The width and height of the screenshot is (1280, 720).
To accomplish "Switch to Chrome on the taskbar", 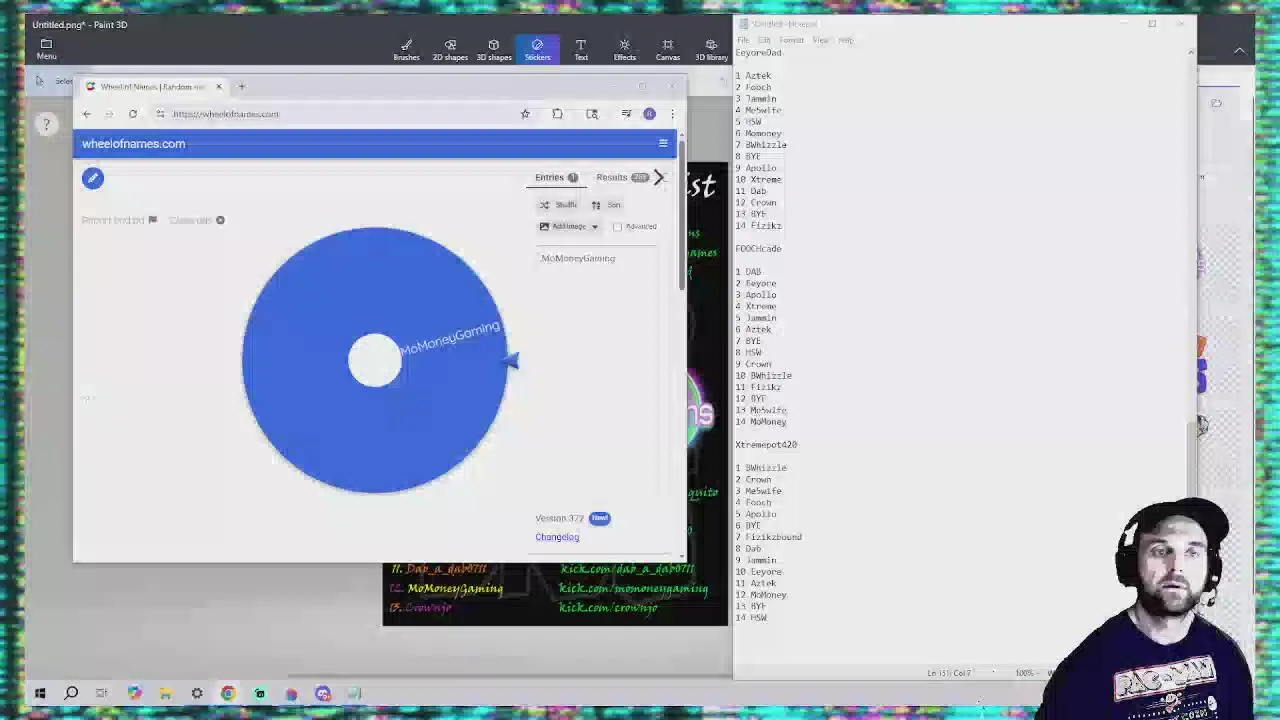I will coord(228,693).
